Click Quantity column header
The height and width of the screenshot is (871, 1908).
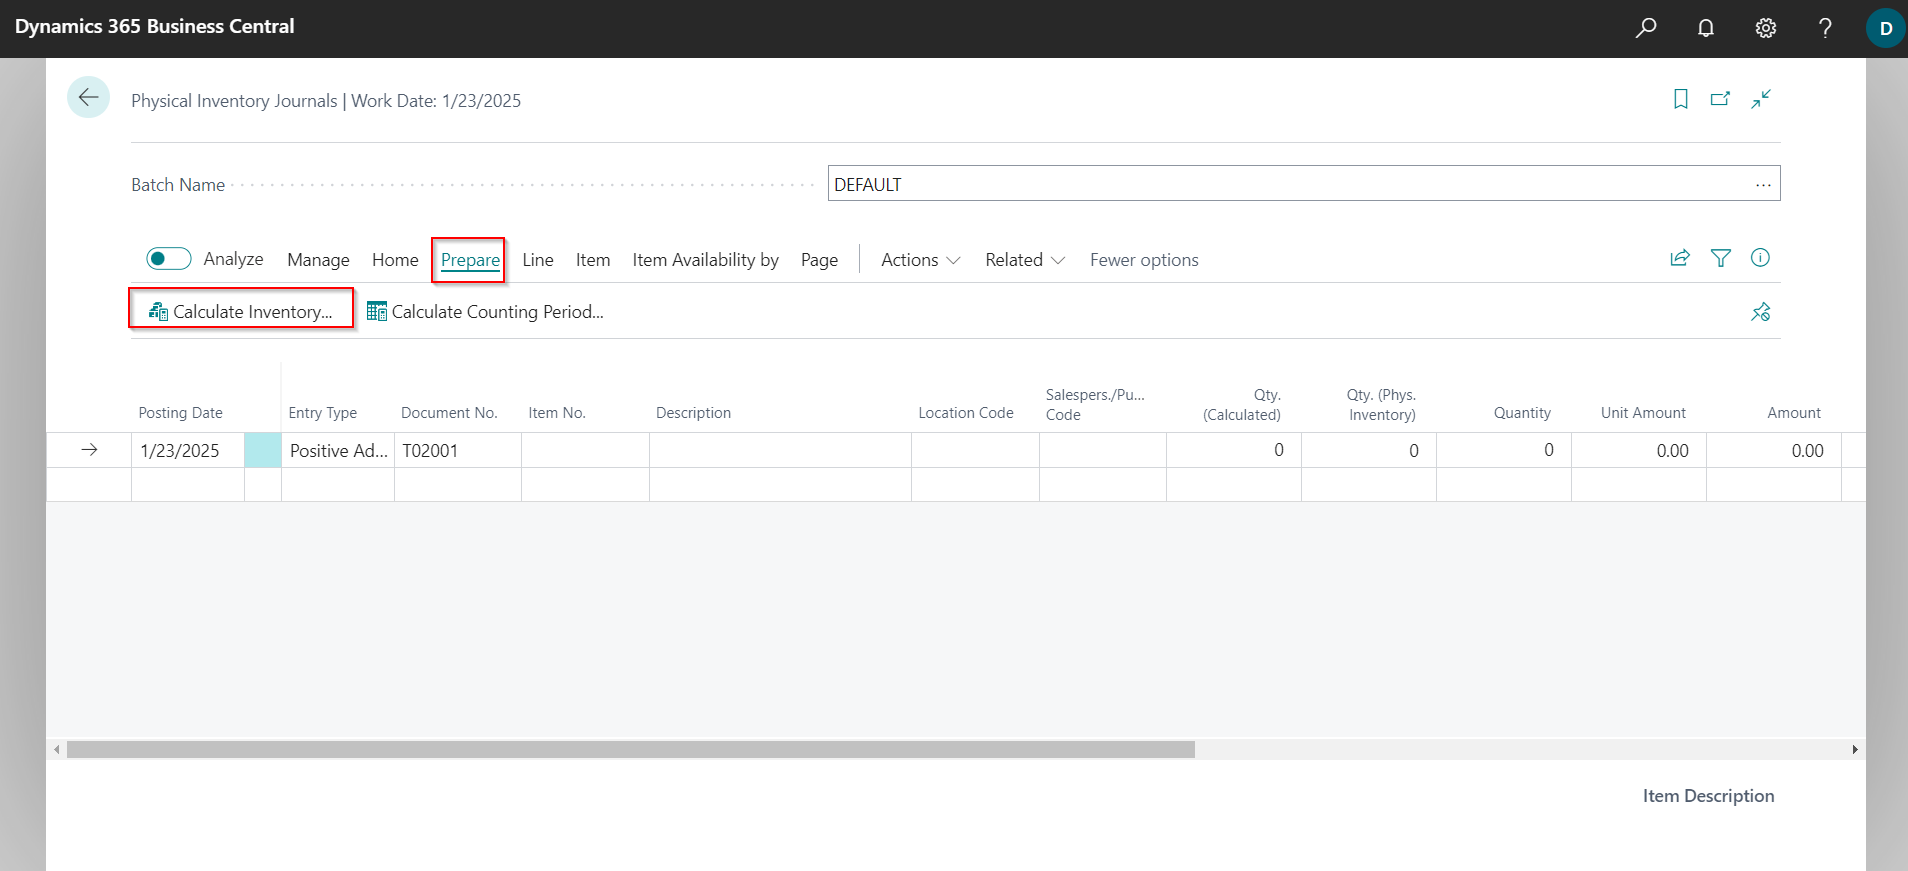pos(1522,413)
